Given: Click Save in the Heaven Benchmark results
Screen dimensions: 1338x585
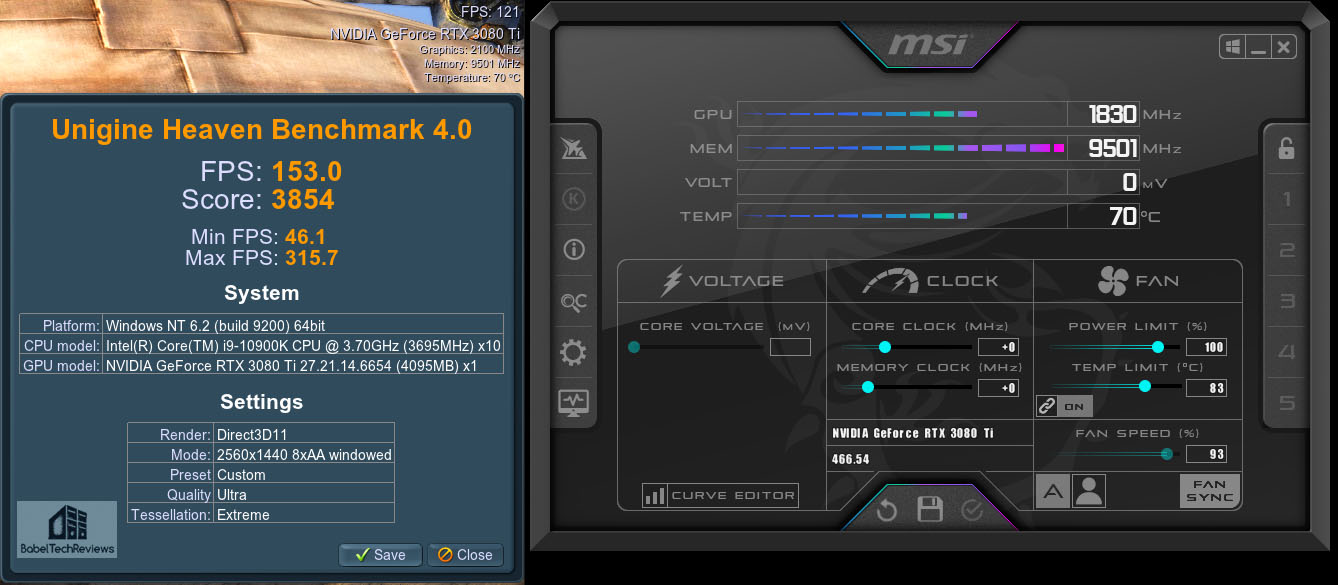Looking at the screenshot, I should click(380, 555).
